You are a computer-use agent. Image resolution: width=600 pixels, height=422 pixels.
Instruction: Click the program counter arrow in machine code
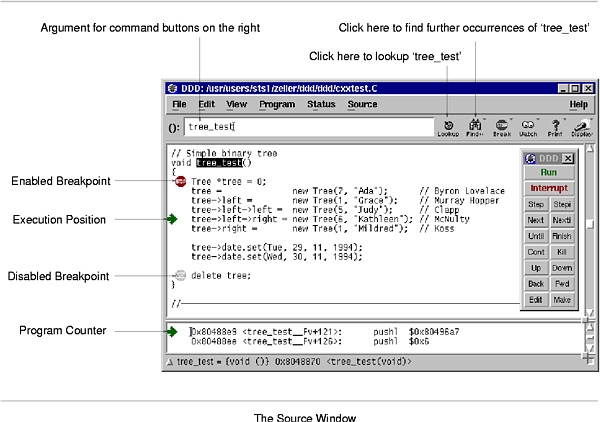click(173, 330)
